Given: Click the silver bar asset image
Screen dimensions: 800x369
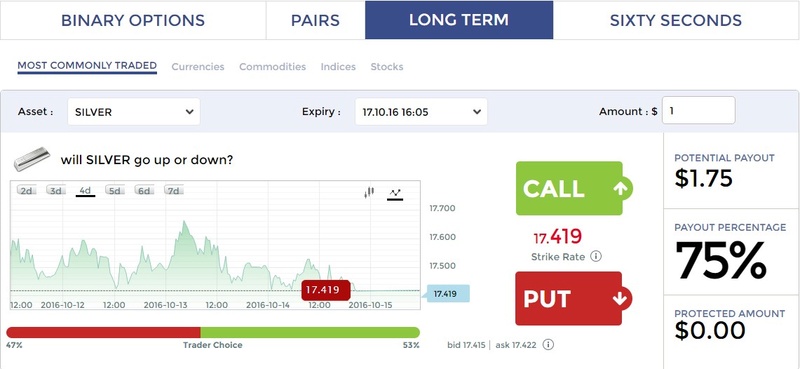Looking at the screenshot, I should pyautogui.click(x=32, y=159).
